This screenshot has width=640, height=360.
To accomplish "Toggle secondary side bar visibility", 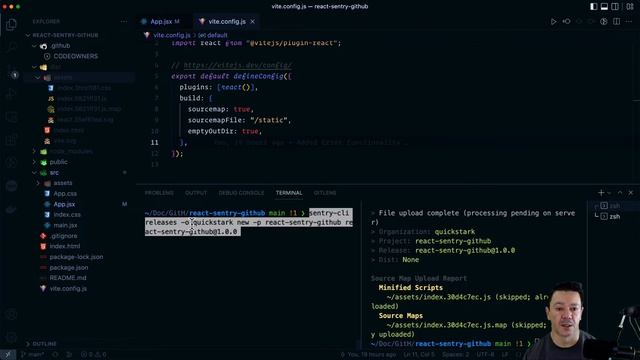I will click(615, 7).
